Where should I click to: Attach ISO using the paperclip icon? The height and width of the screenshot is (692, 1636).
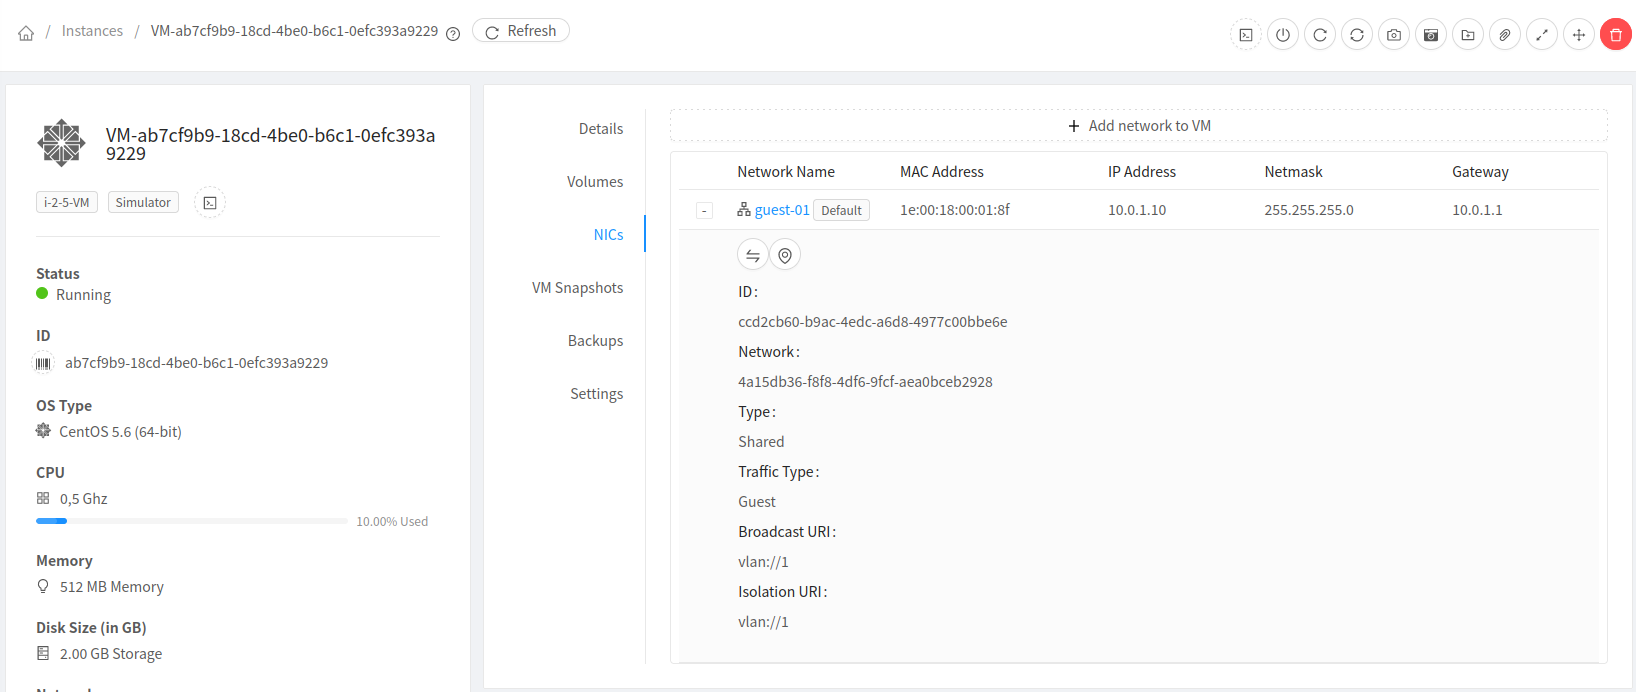pos(1505,35)
